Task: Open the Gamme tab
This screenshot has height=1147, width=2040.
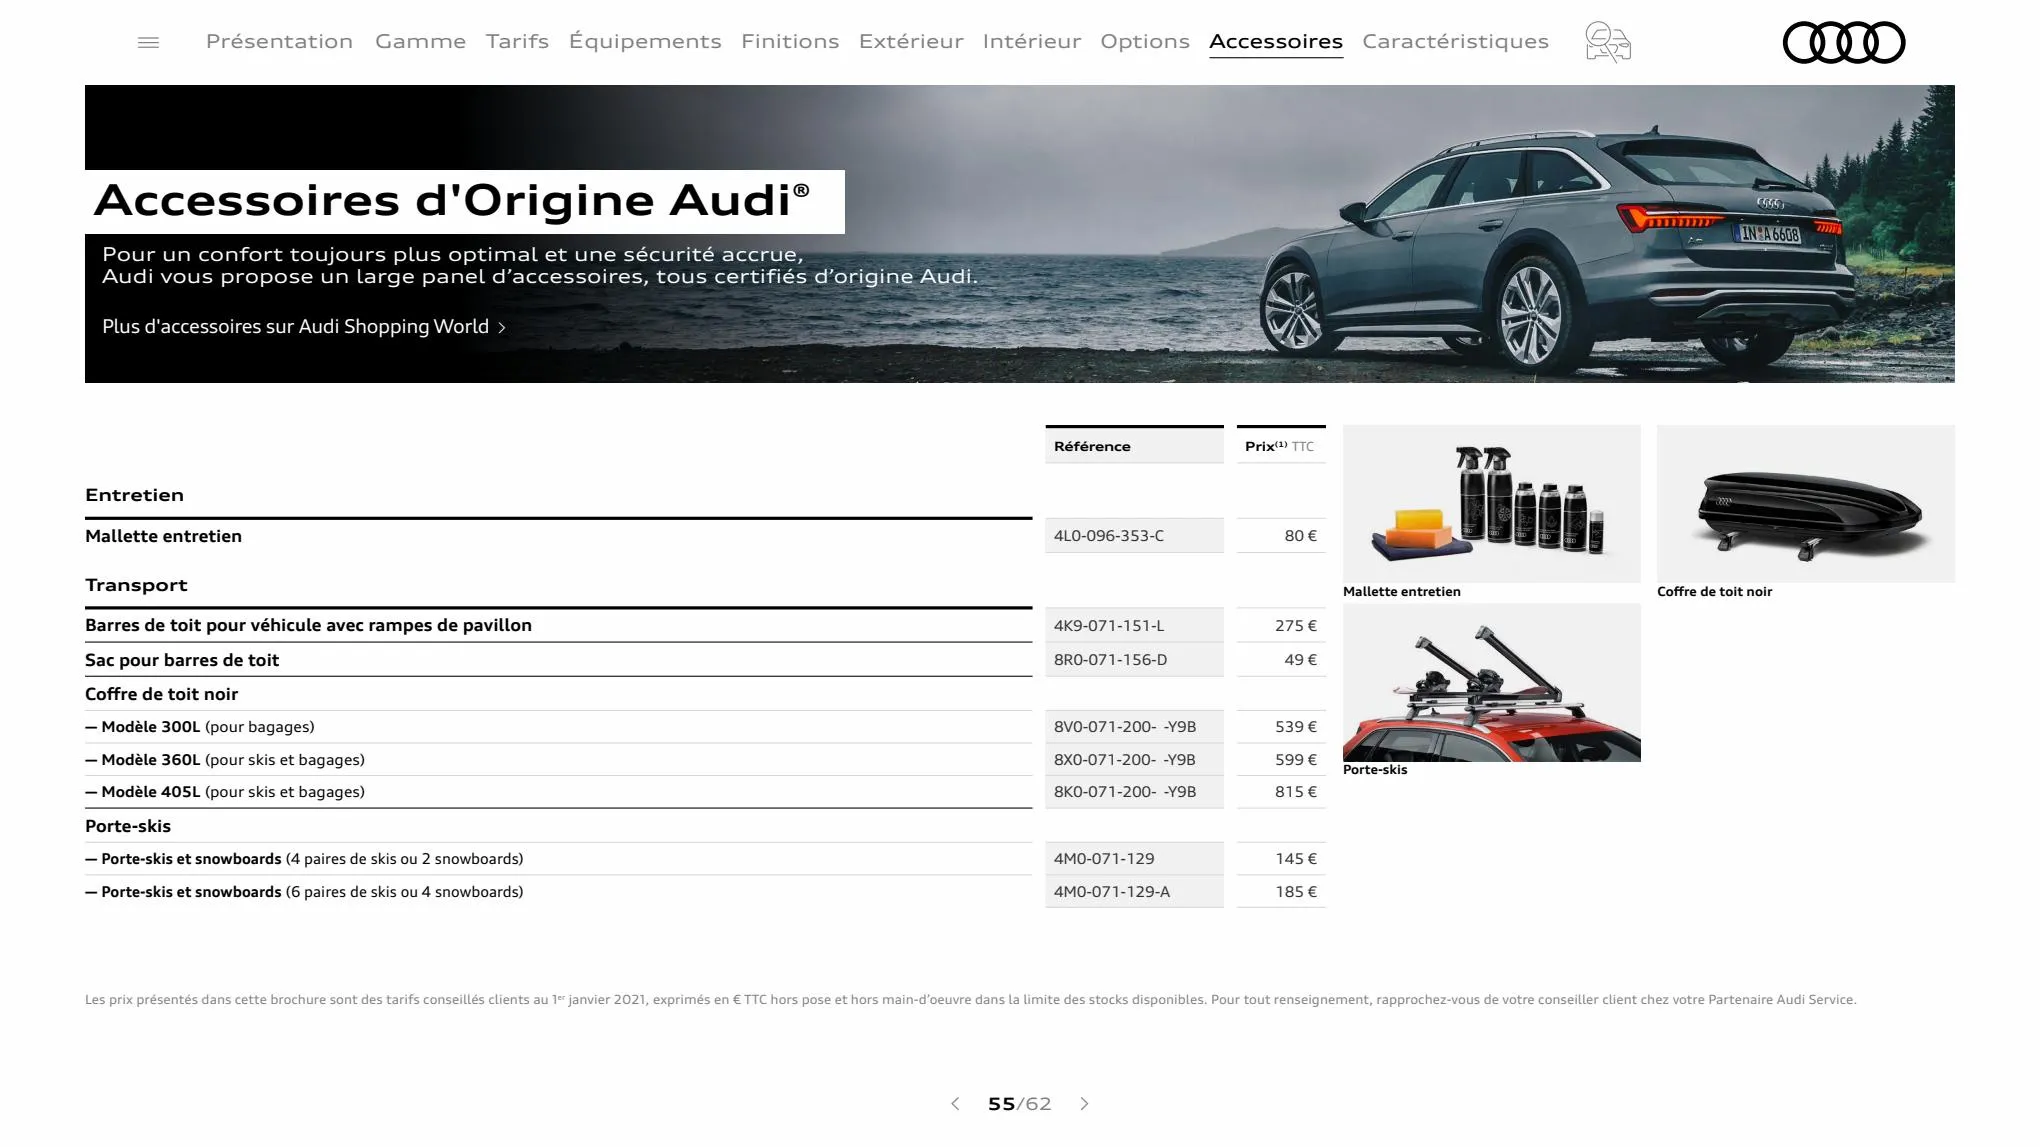Action: pos(420,41)
